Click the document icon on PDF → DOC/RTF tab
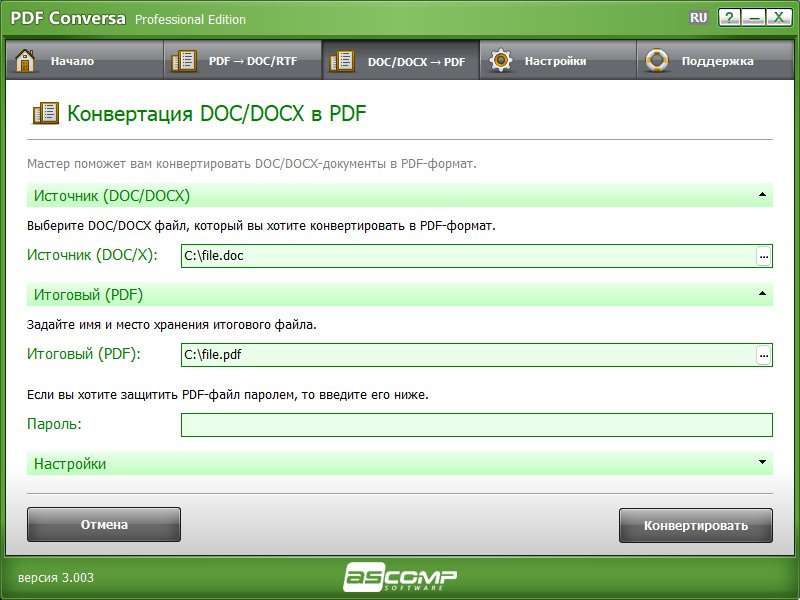The image size is (800, 600). 184,61
